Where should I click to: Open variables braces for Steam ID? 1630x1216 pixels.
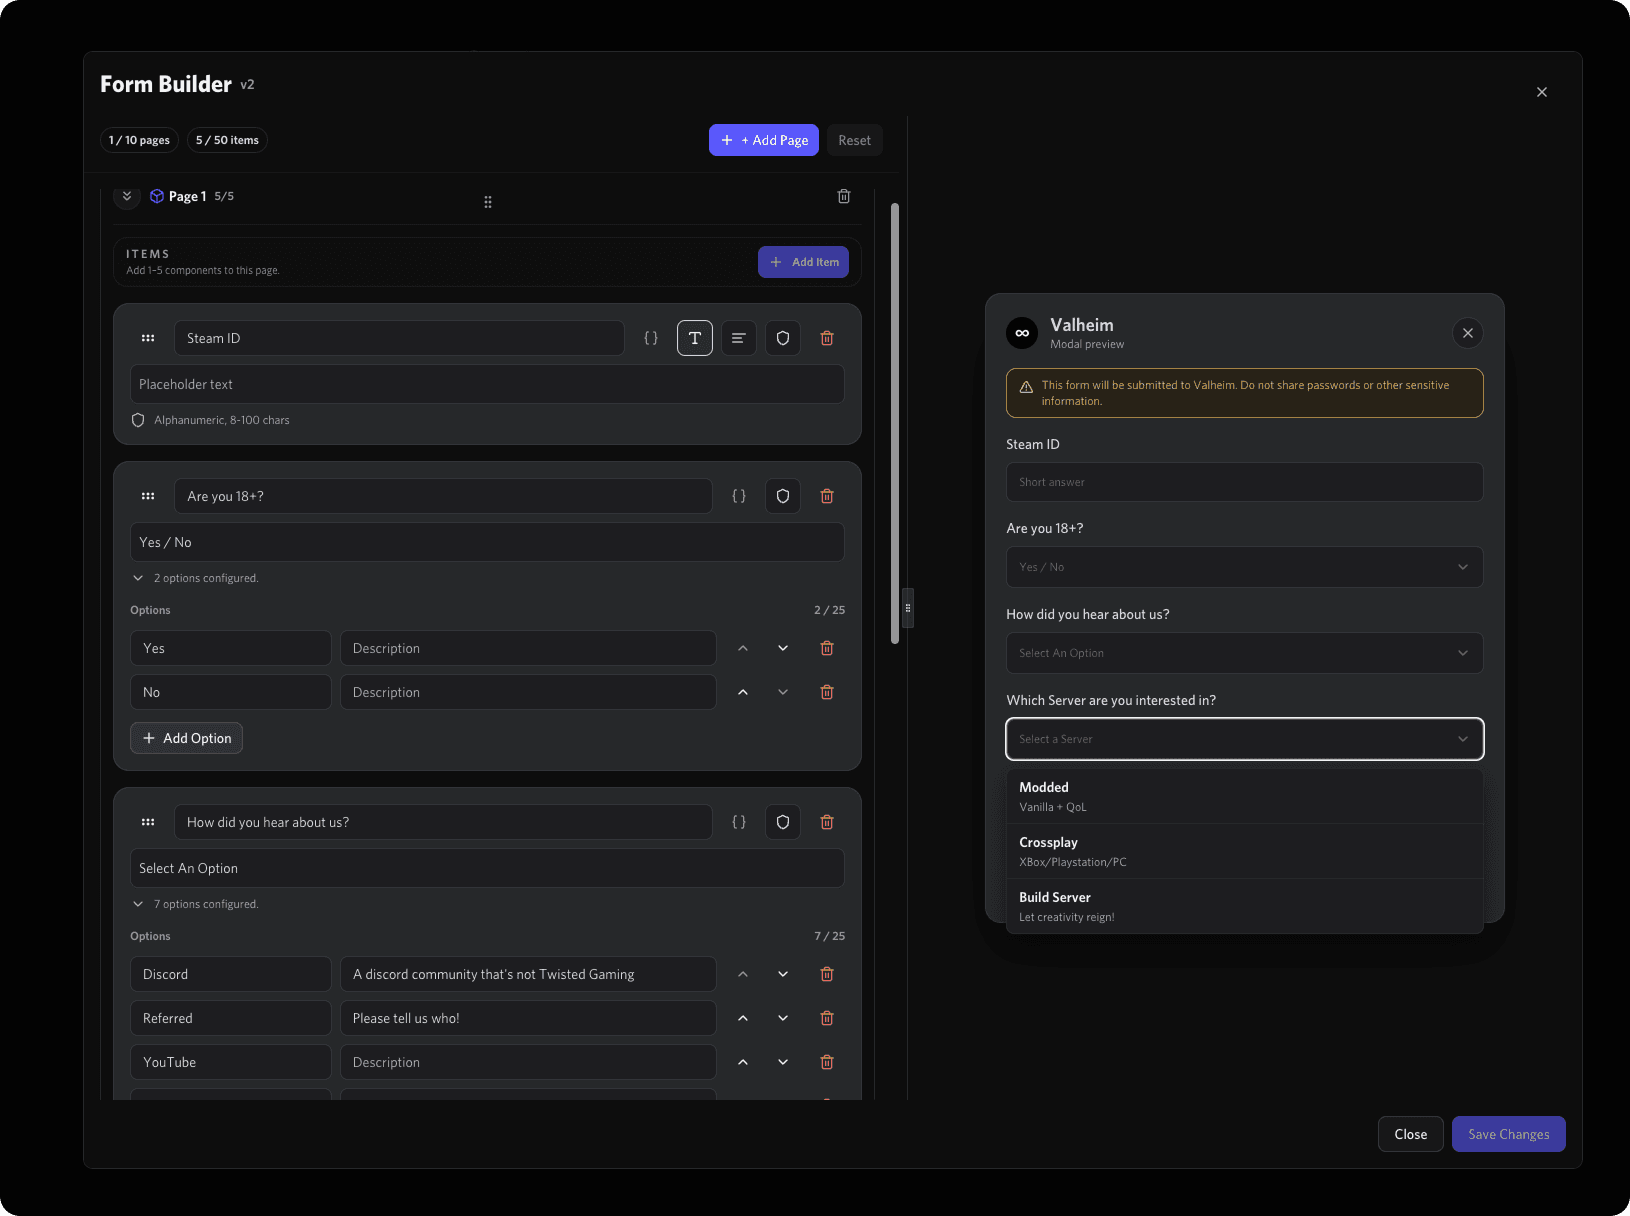coord(651,338)
